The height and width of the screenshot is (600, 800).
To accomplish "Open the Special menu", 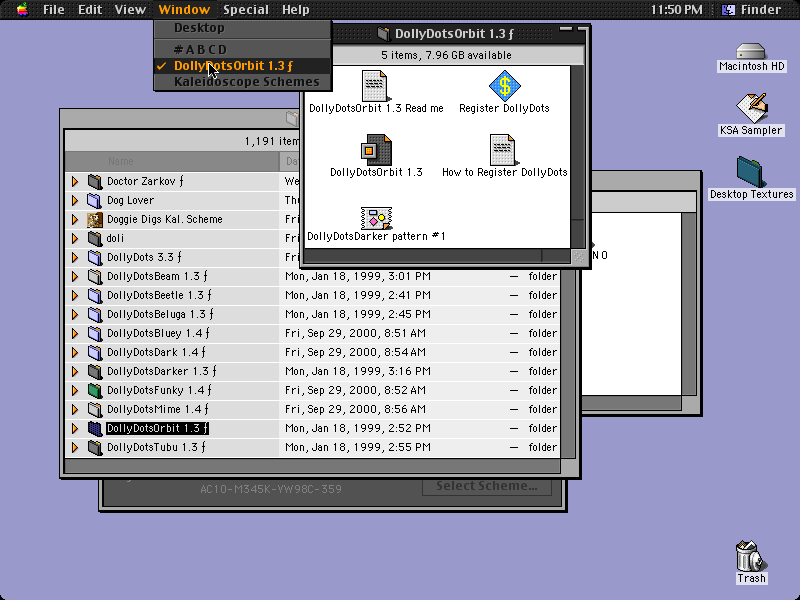I will [246, 10].
